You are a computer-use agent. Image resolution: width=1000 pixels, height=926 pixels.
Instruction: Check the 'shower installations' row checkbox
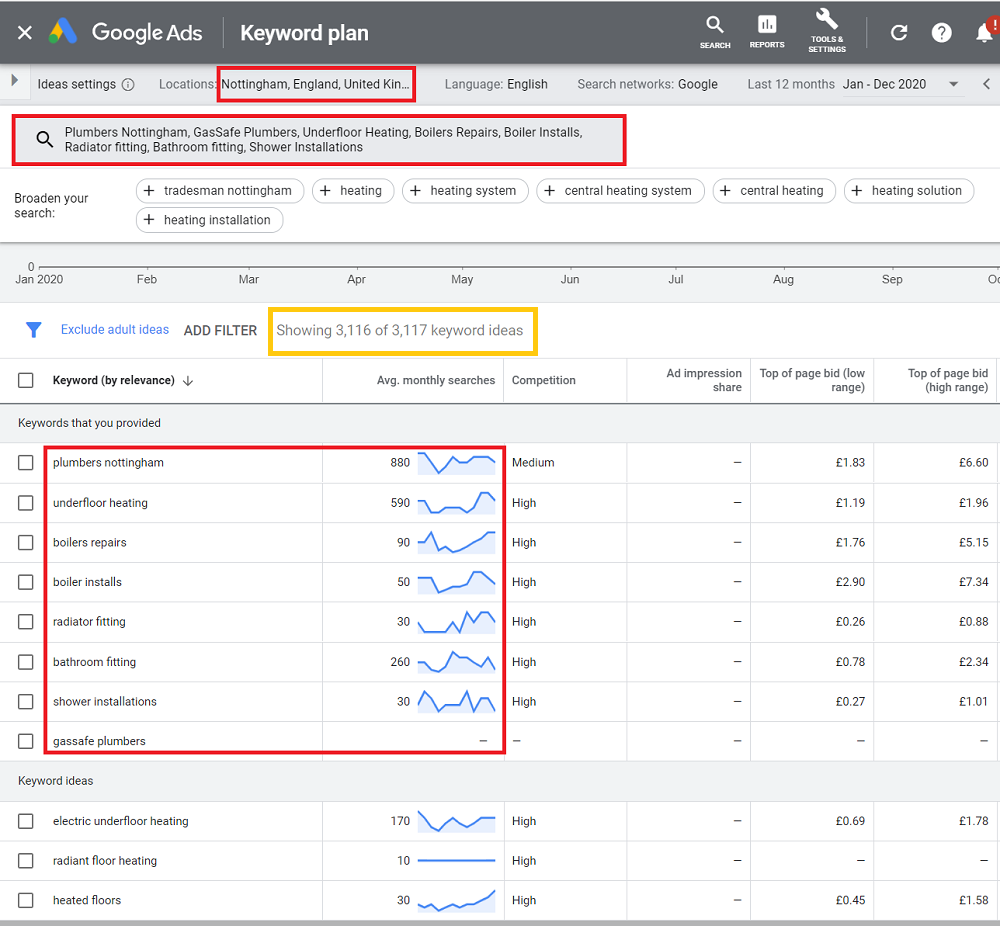[x=26, y=702]
